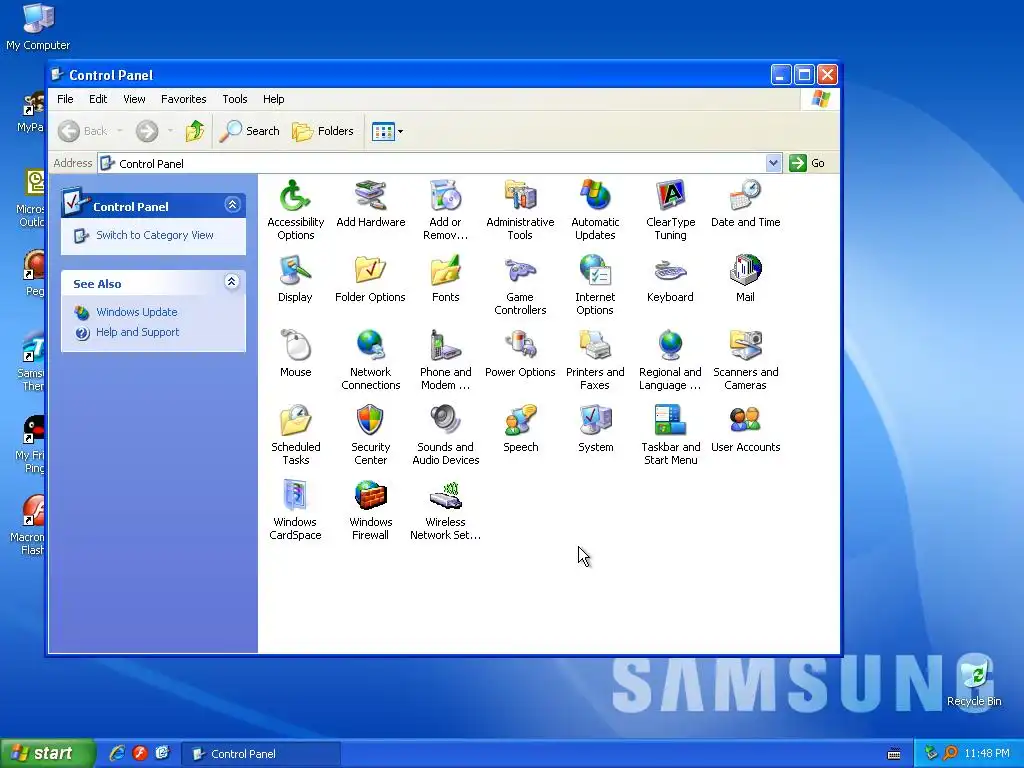Viewport: 1024px width, 768px height.
Task: Open the Speech settings icon
Action: [520, 421]
